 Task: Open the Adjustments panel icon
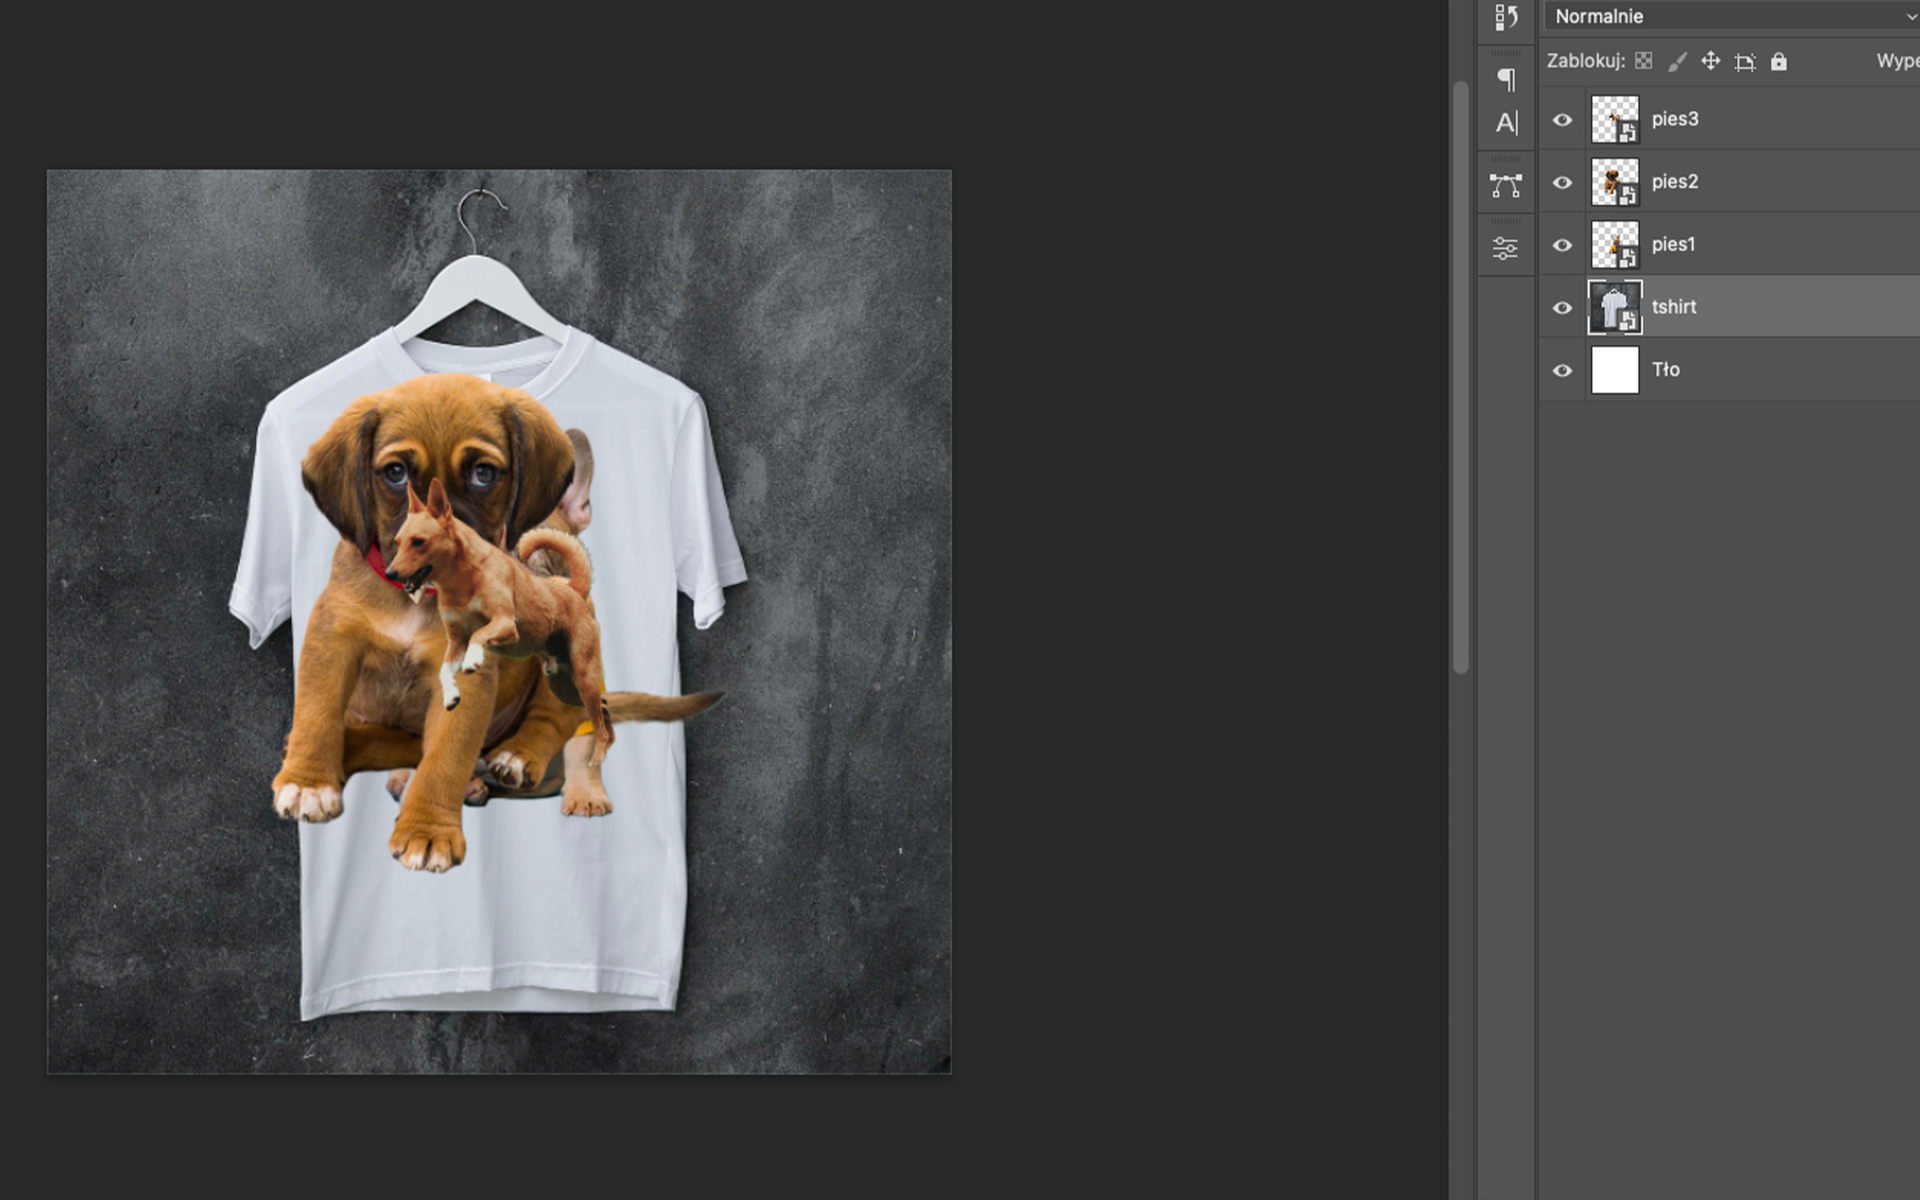click(x=1506, y=248)
